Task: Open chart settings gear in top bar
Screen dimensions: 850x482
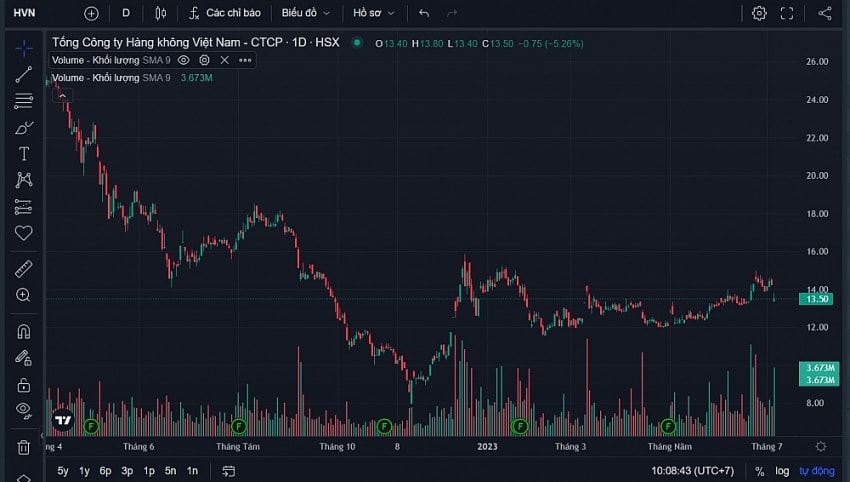Action: (x=759, y=13)
